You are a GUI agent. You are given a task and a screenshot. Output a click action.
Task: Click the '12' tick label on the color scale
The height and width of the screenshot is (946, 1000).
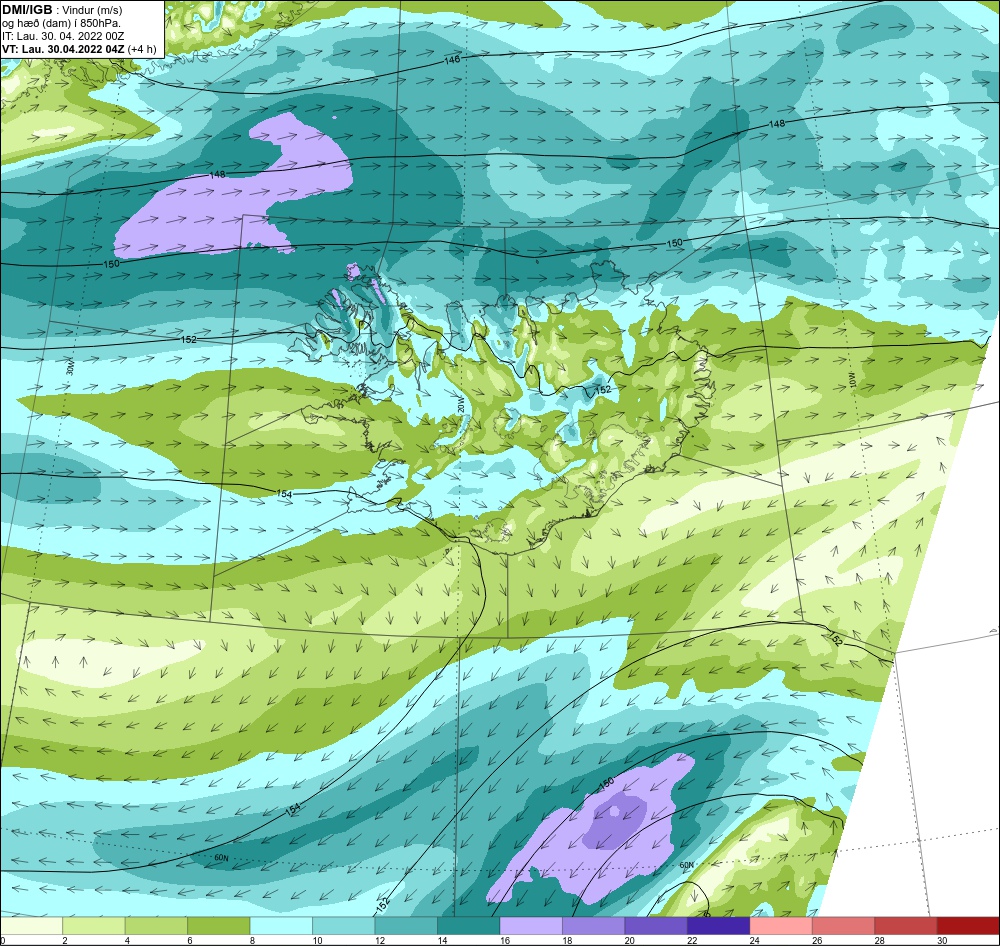379,940
